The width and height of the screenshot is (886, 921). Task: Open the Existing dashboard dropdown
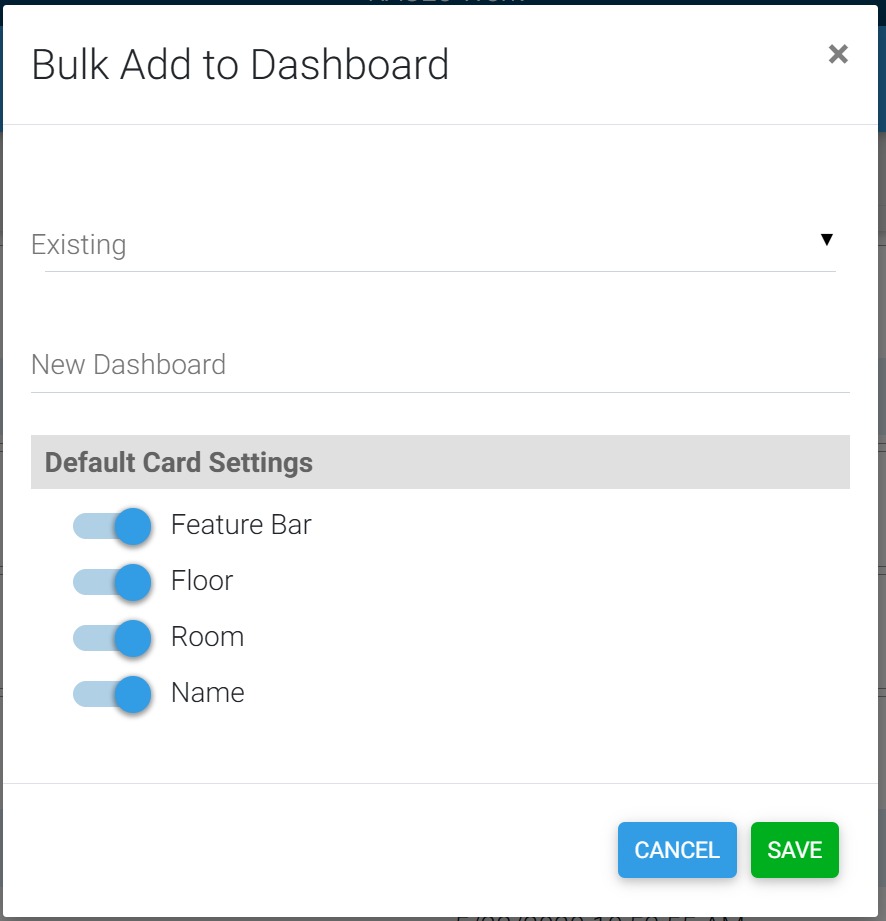tap(430, 246)
